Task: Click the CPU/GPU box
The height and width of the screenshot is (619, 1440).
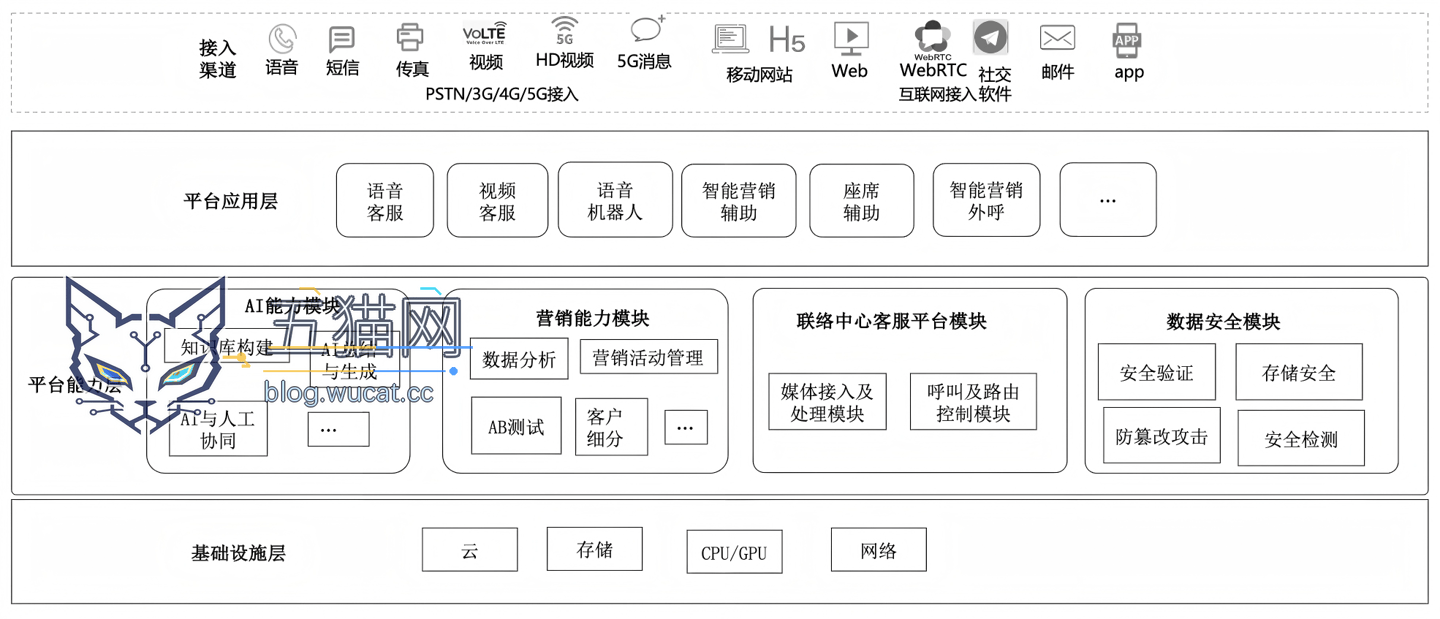Action: point(734,552)
